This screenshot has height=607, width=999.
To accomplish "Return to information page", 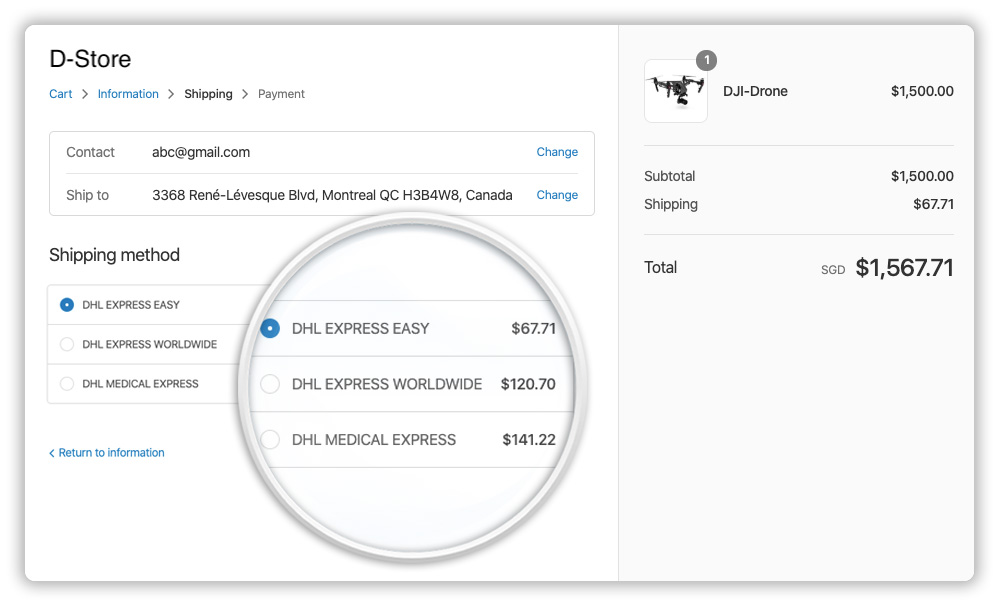I will point(111,453).
